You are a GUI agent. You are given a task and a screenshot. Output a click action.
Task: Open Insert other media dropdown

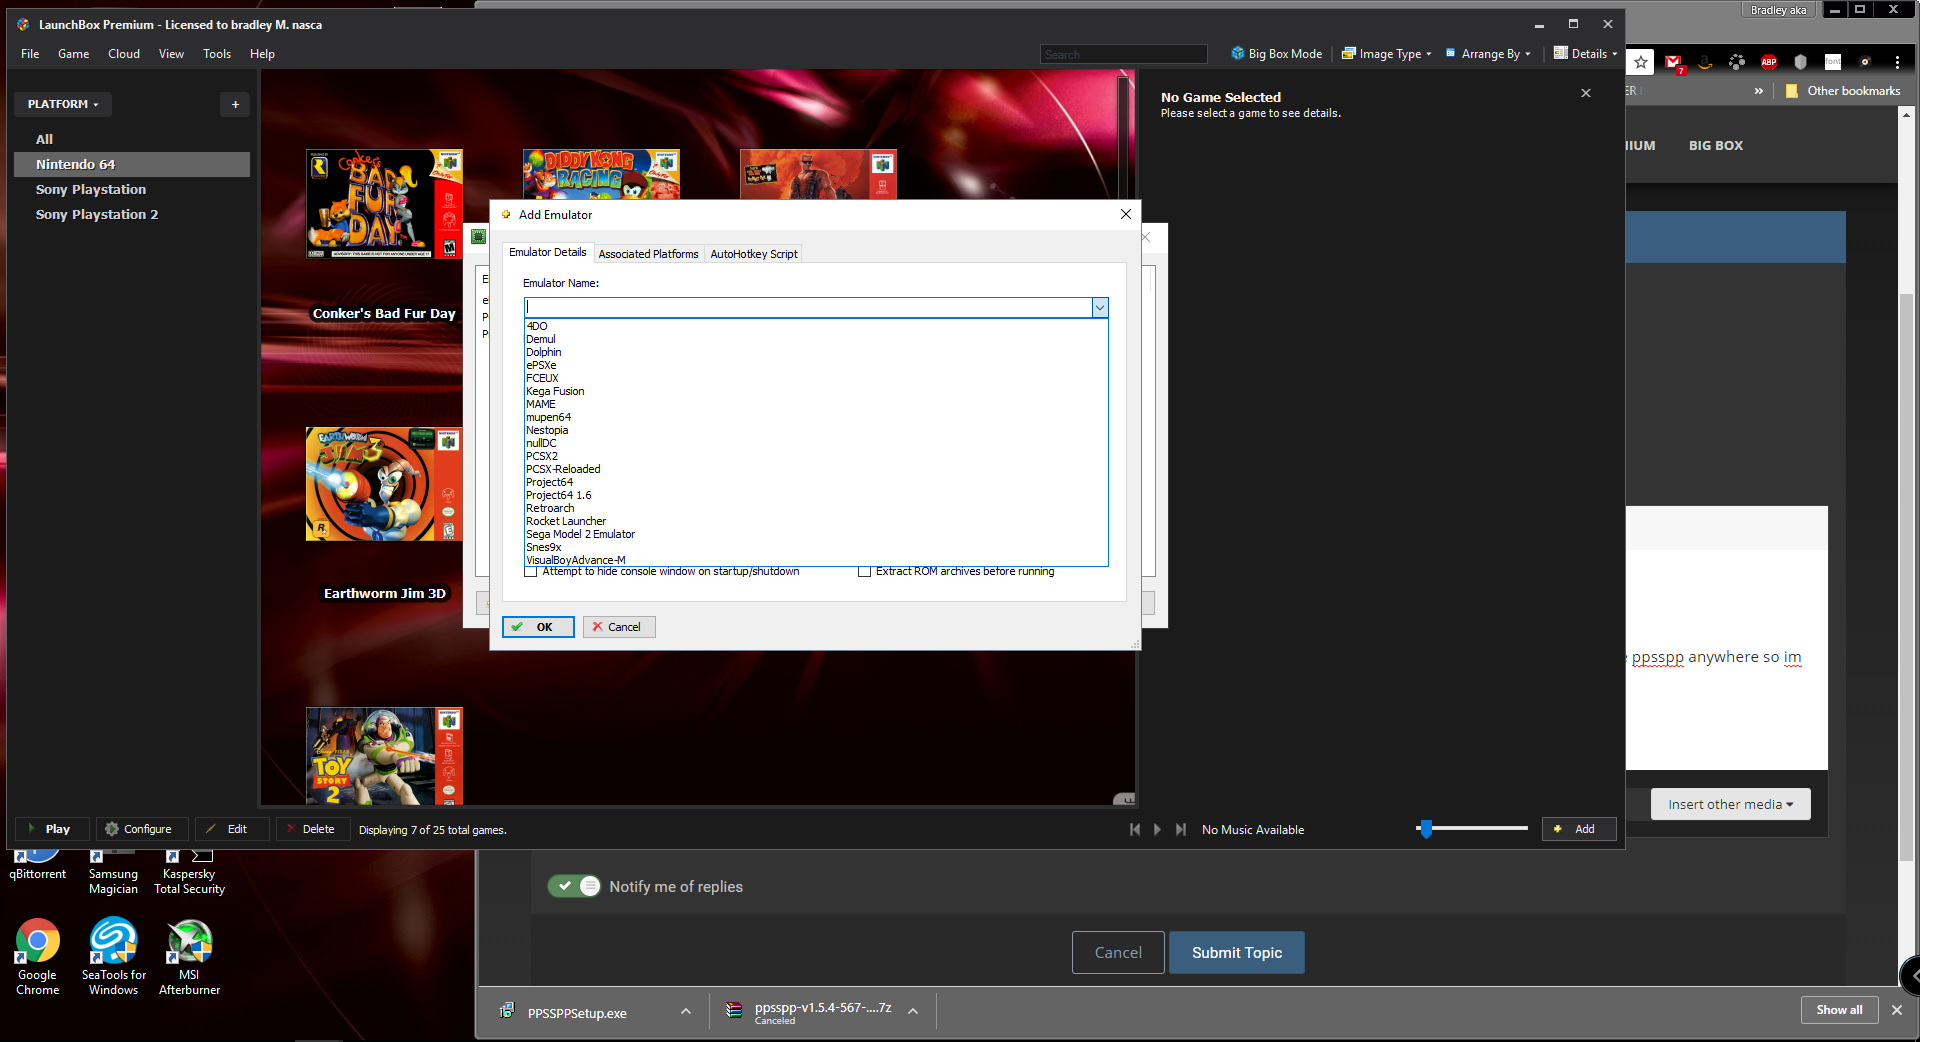[1731, 804]
